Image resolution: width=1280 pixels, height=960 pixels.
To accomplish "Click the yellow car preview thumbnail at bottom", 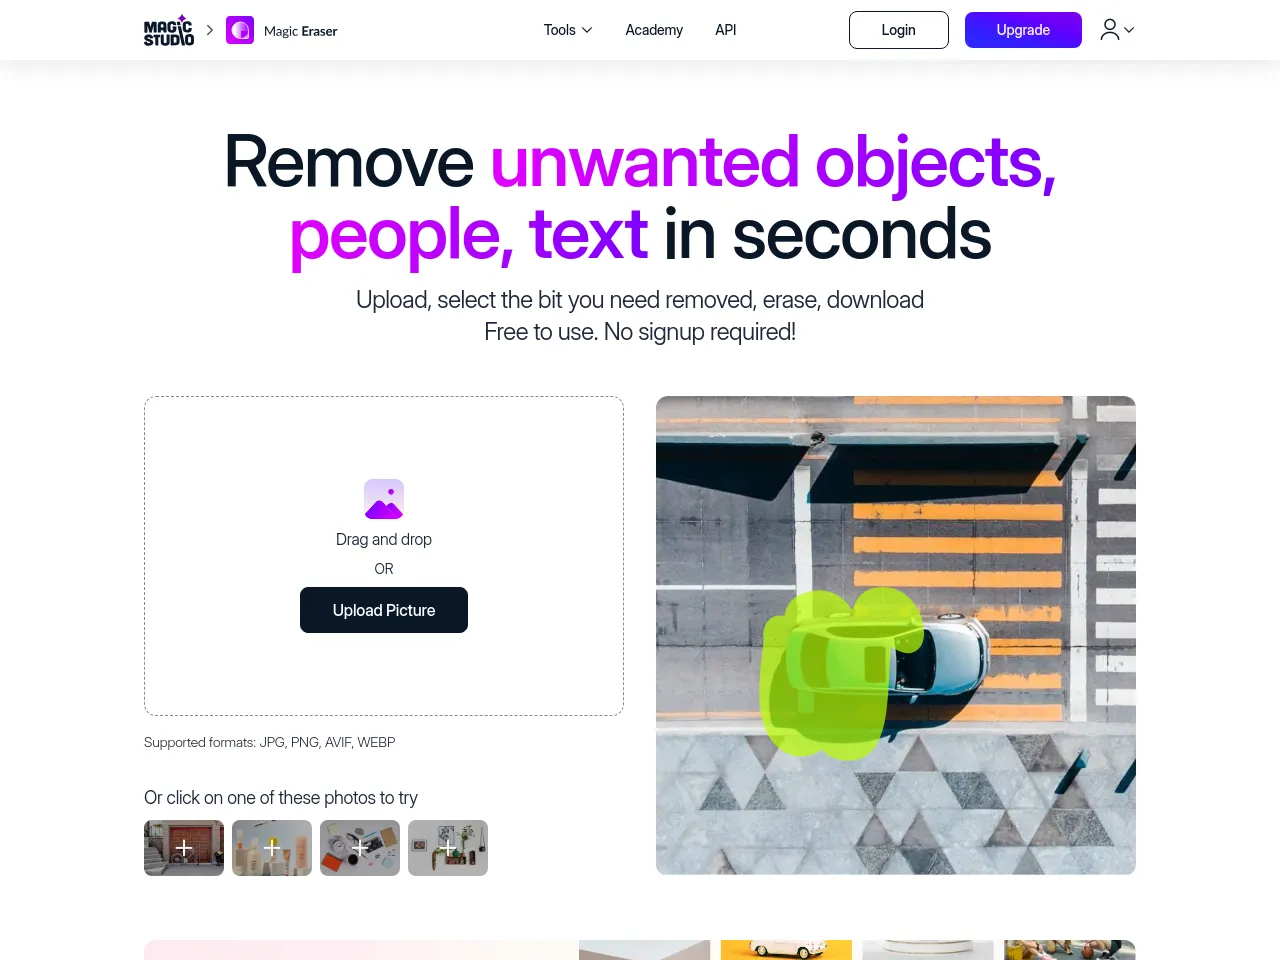I will 786,950.
